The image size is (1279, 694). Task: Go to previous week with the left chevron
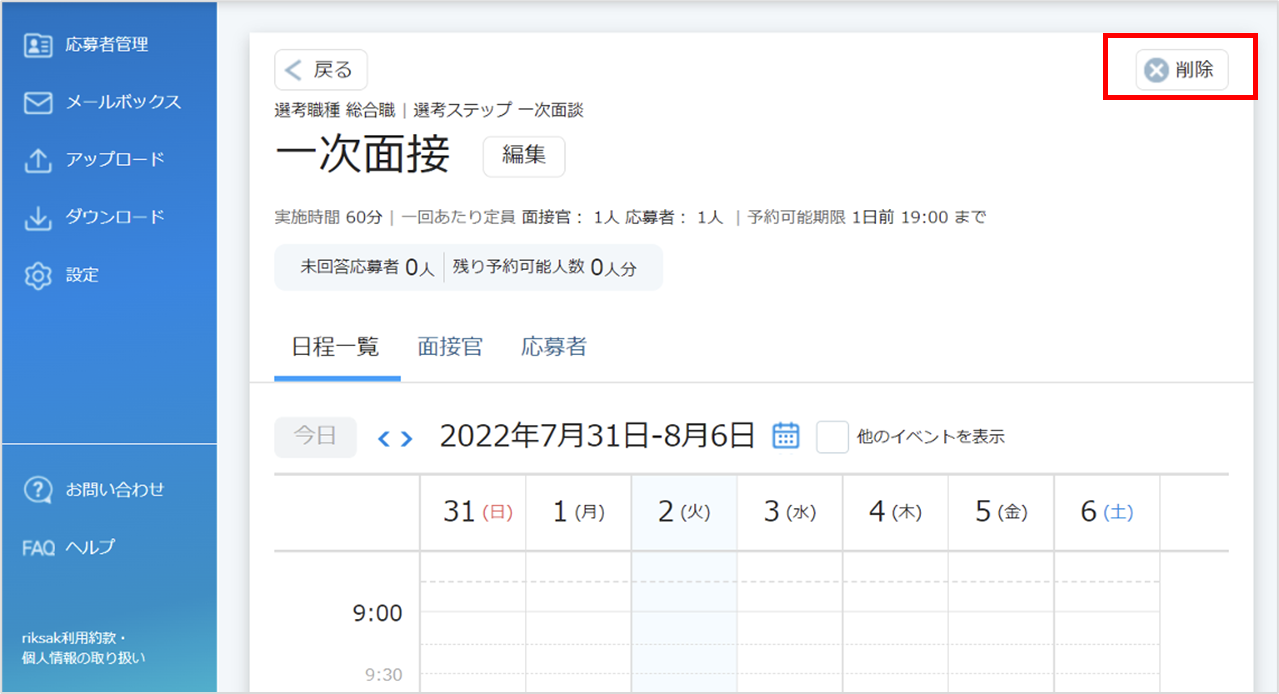(383, 438)
